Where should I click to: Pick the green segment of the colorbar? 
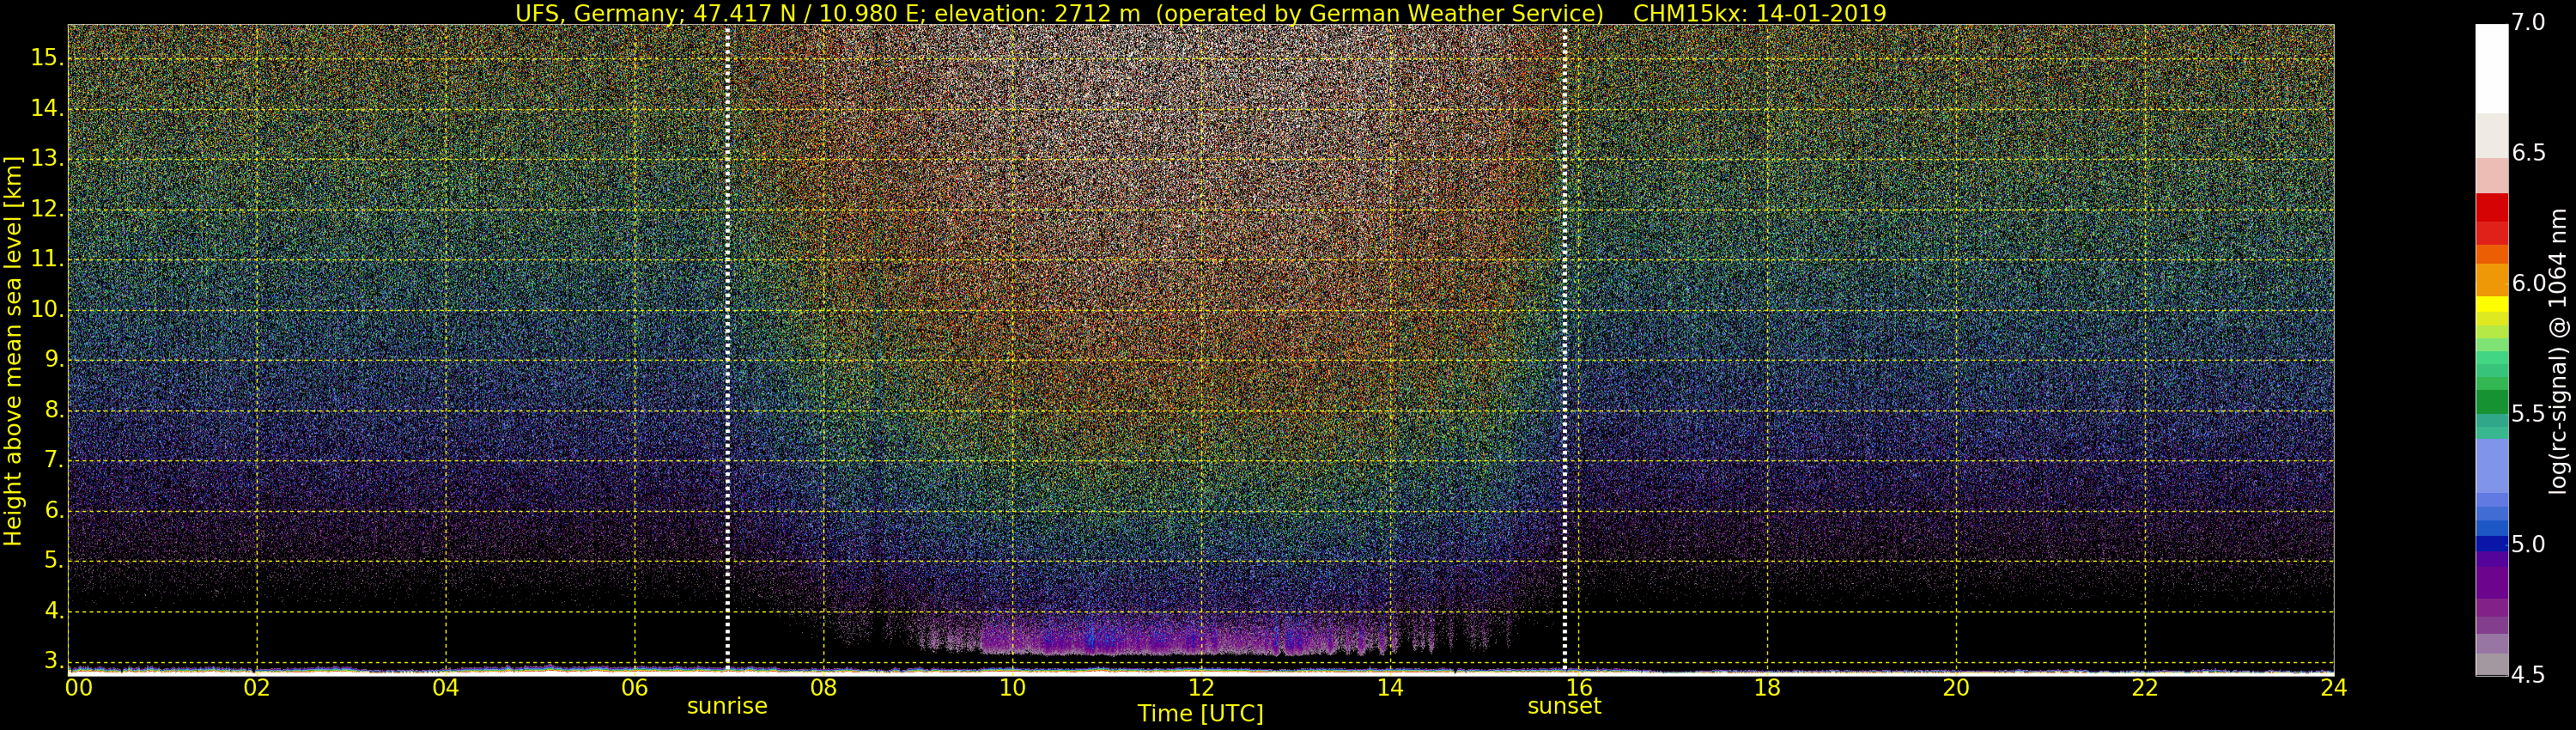(2491, 402)
